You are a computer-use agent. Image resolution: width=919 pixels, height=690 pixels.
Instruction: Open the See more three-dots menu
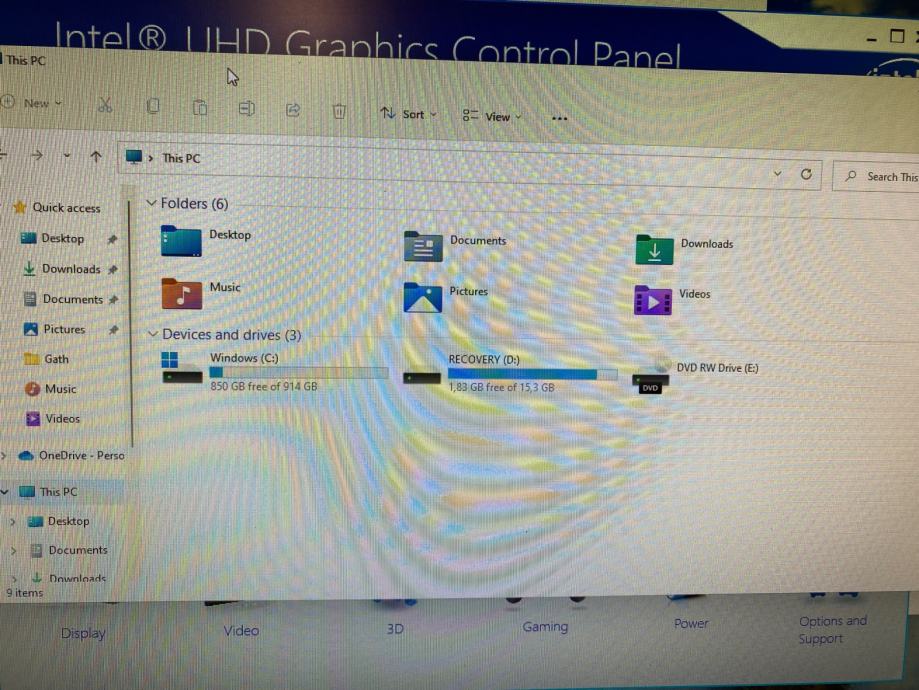tap(560, 118)
